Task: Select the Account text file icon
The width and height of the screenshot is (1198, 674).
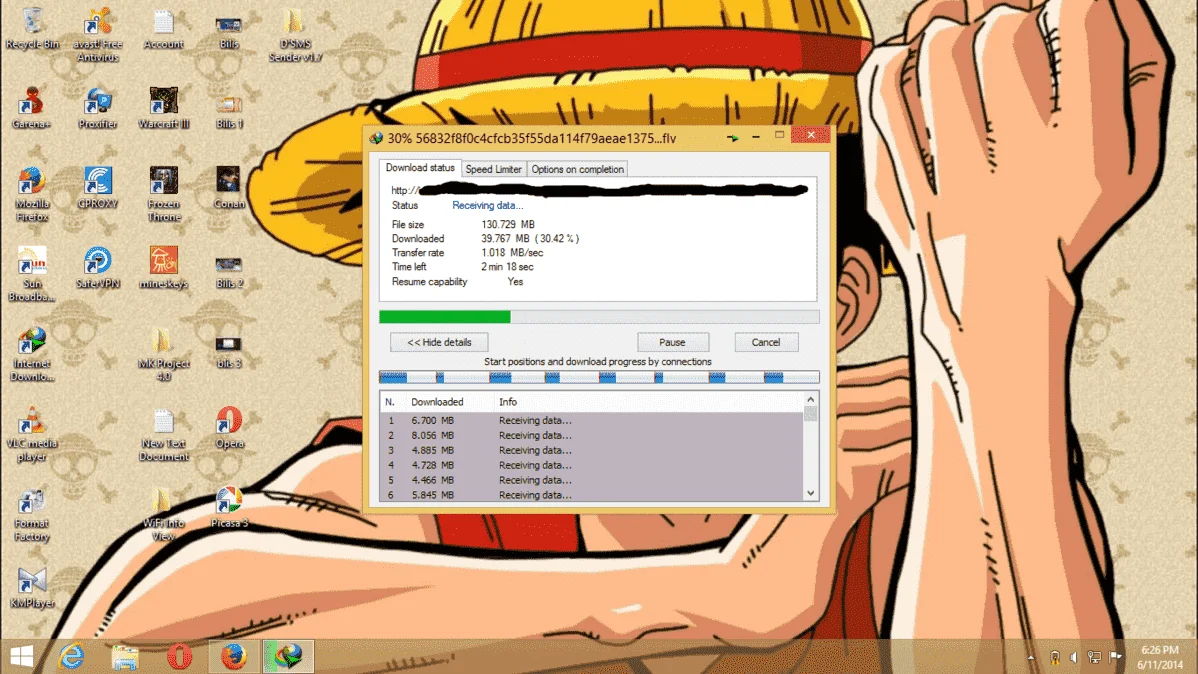Action: tap(164, 28)
